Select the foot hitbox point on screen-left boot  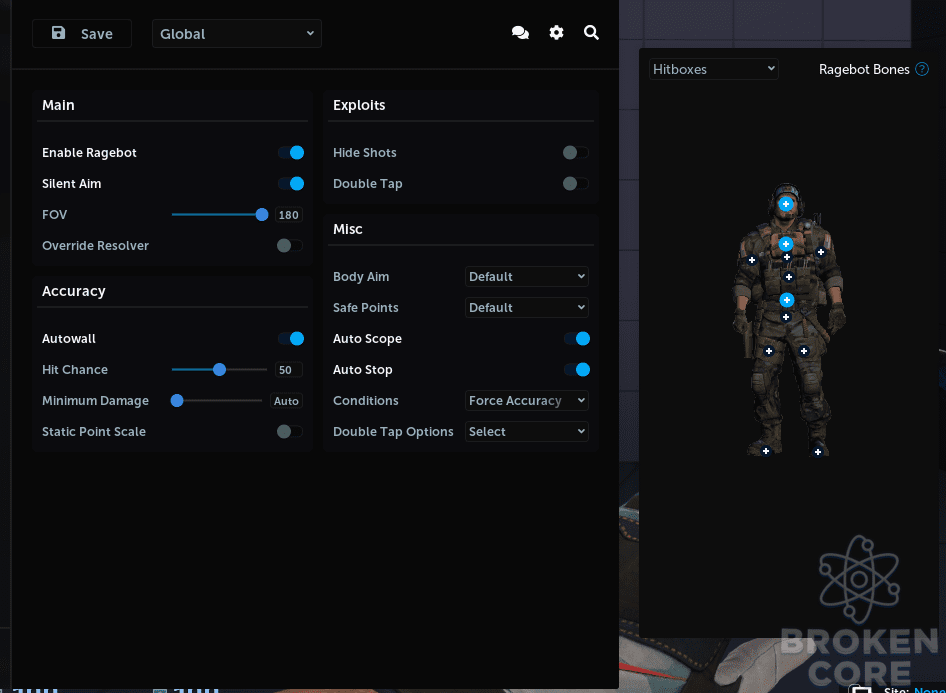pos(766,451)
